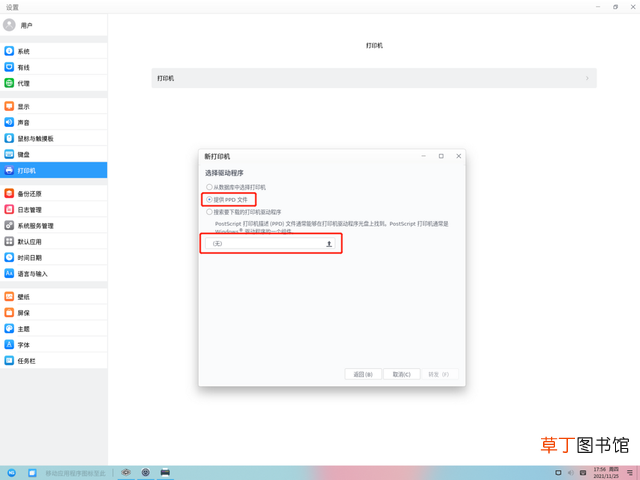Open the 系统 settings icon in sidebar
This screenshot has height=480, width=640.
coord(9,51)
